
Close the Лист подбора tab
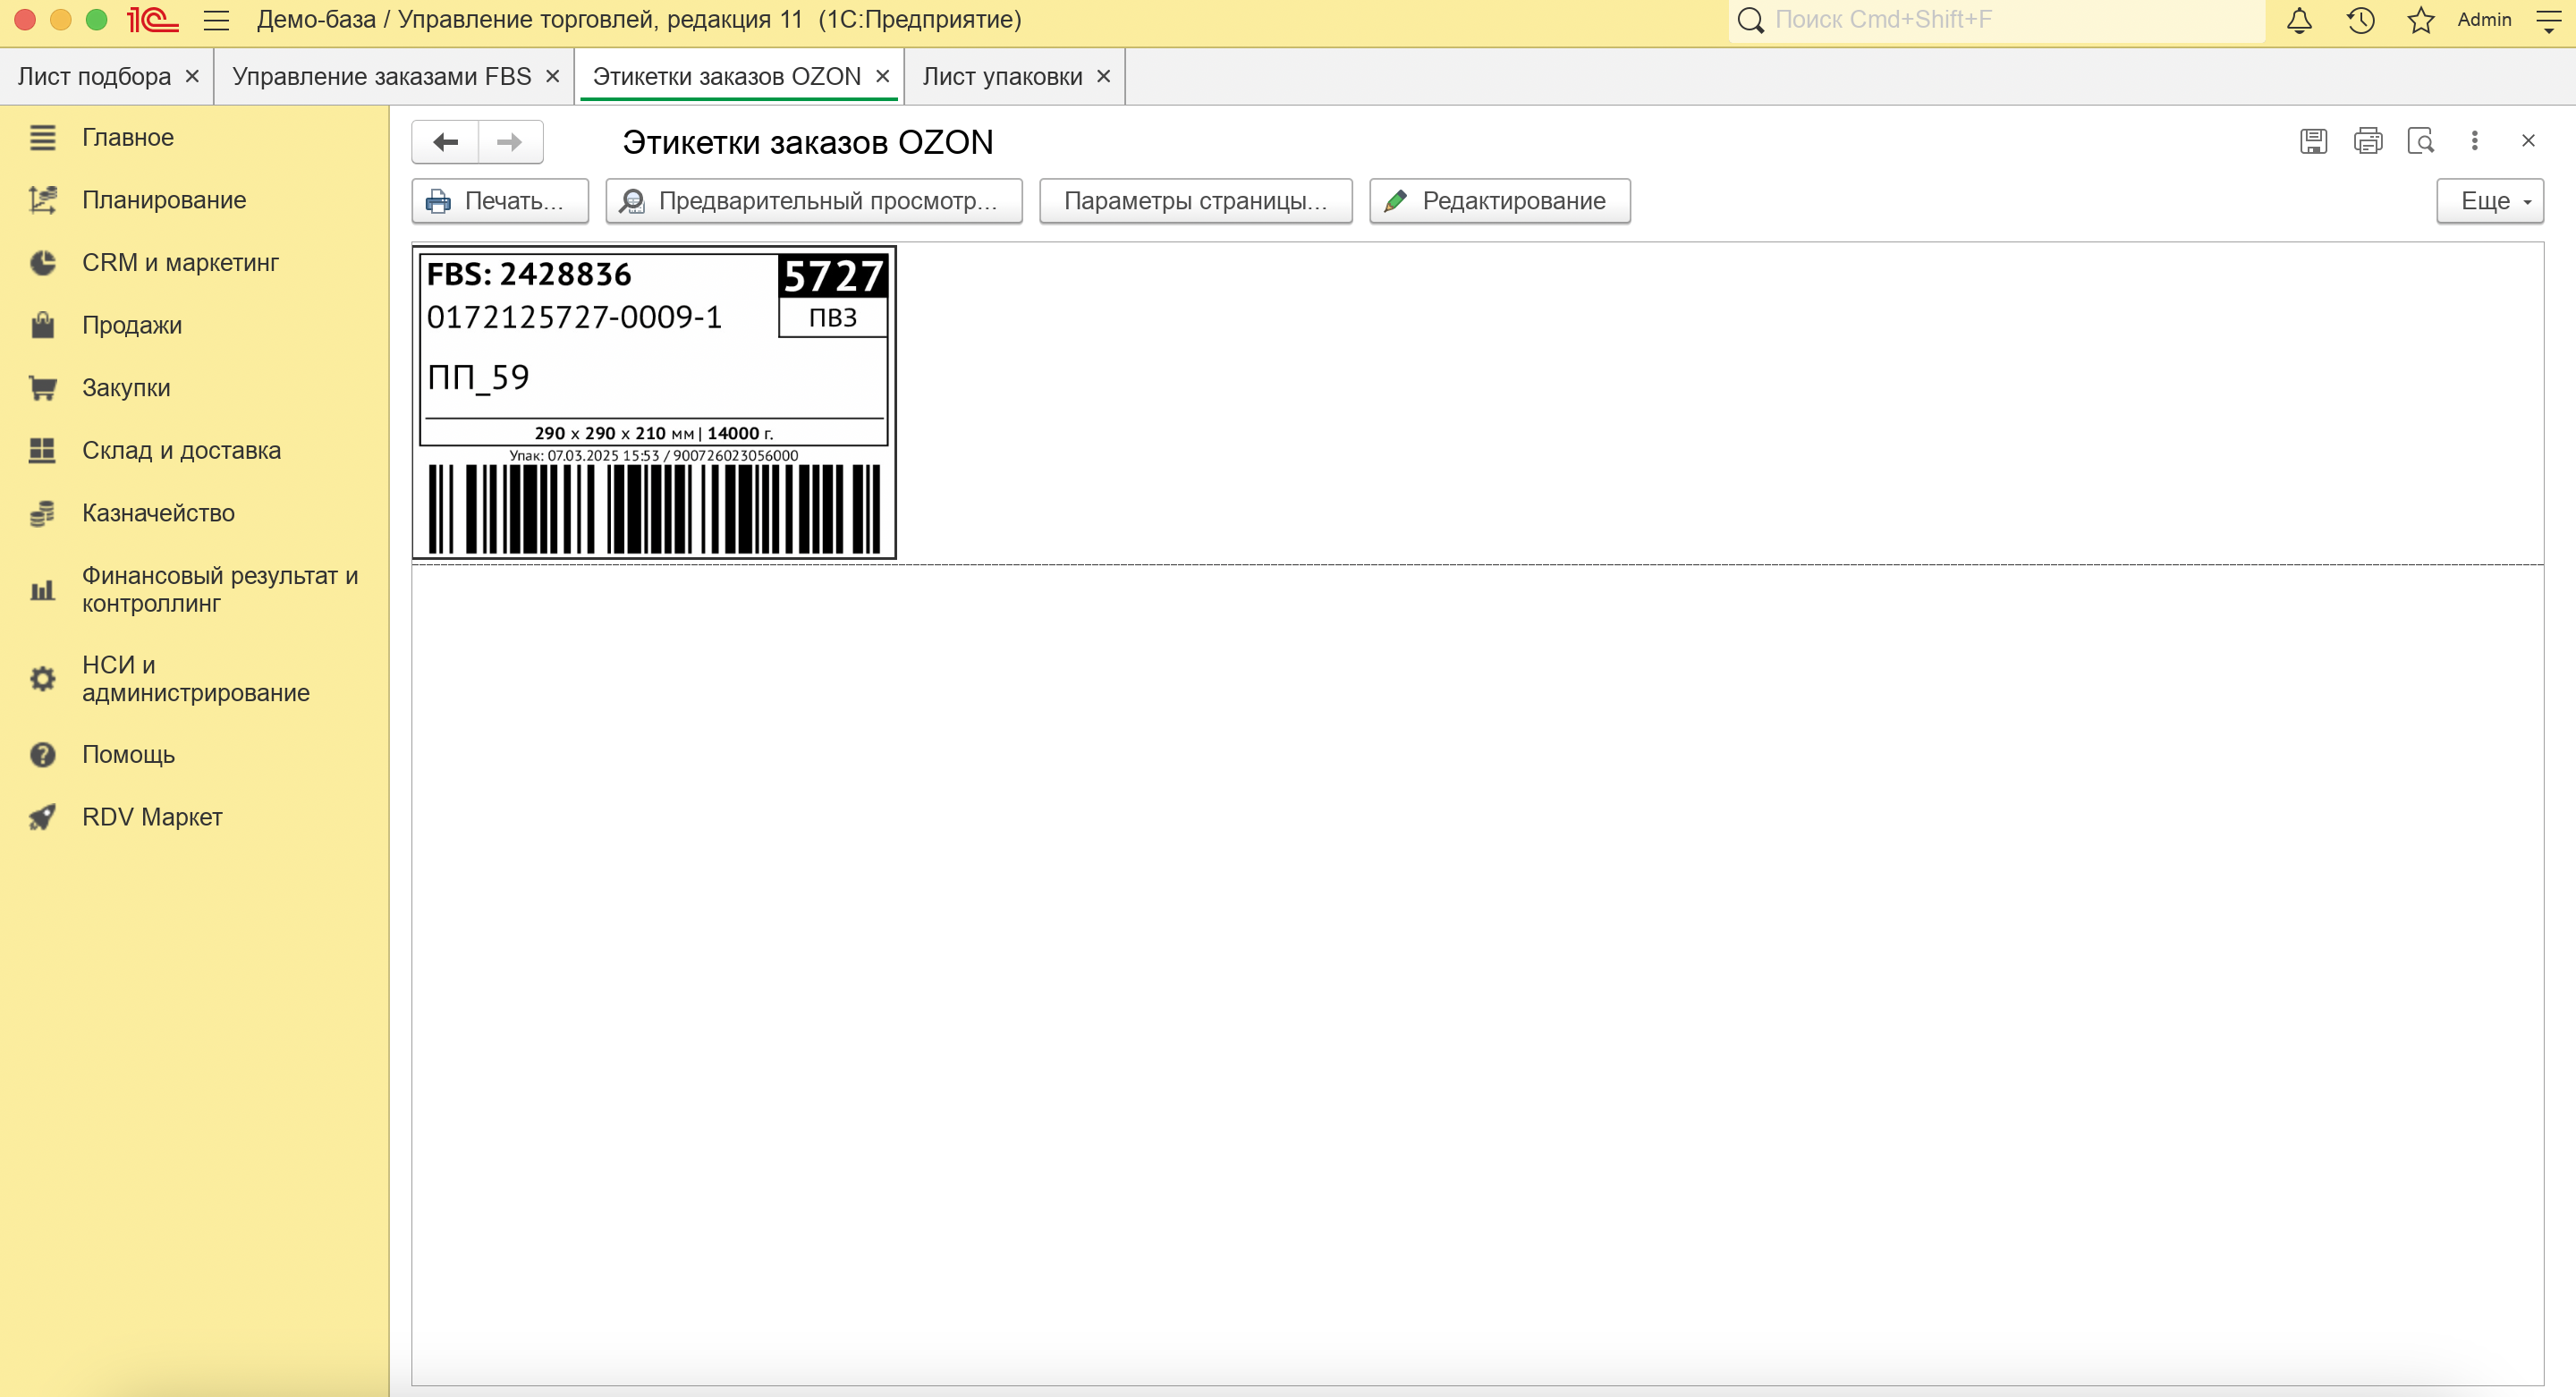[x=192, y=77]
